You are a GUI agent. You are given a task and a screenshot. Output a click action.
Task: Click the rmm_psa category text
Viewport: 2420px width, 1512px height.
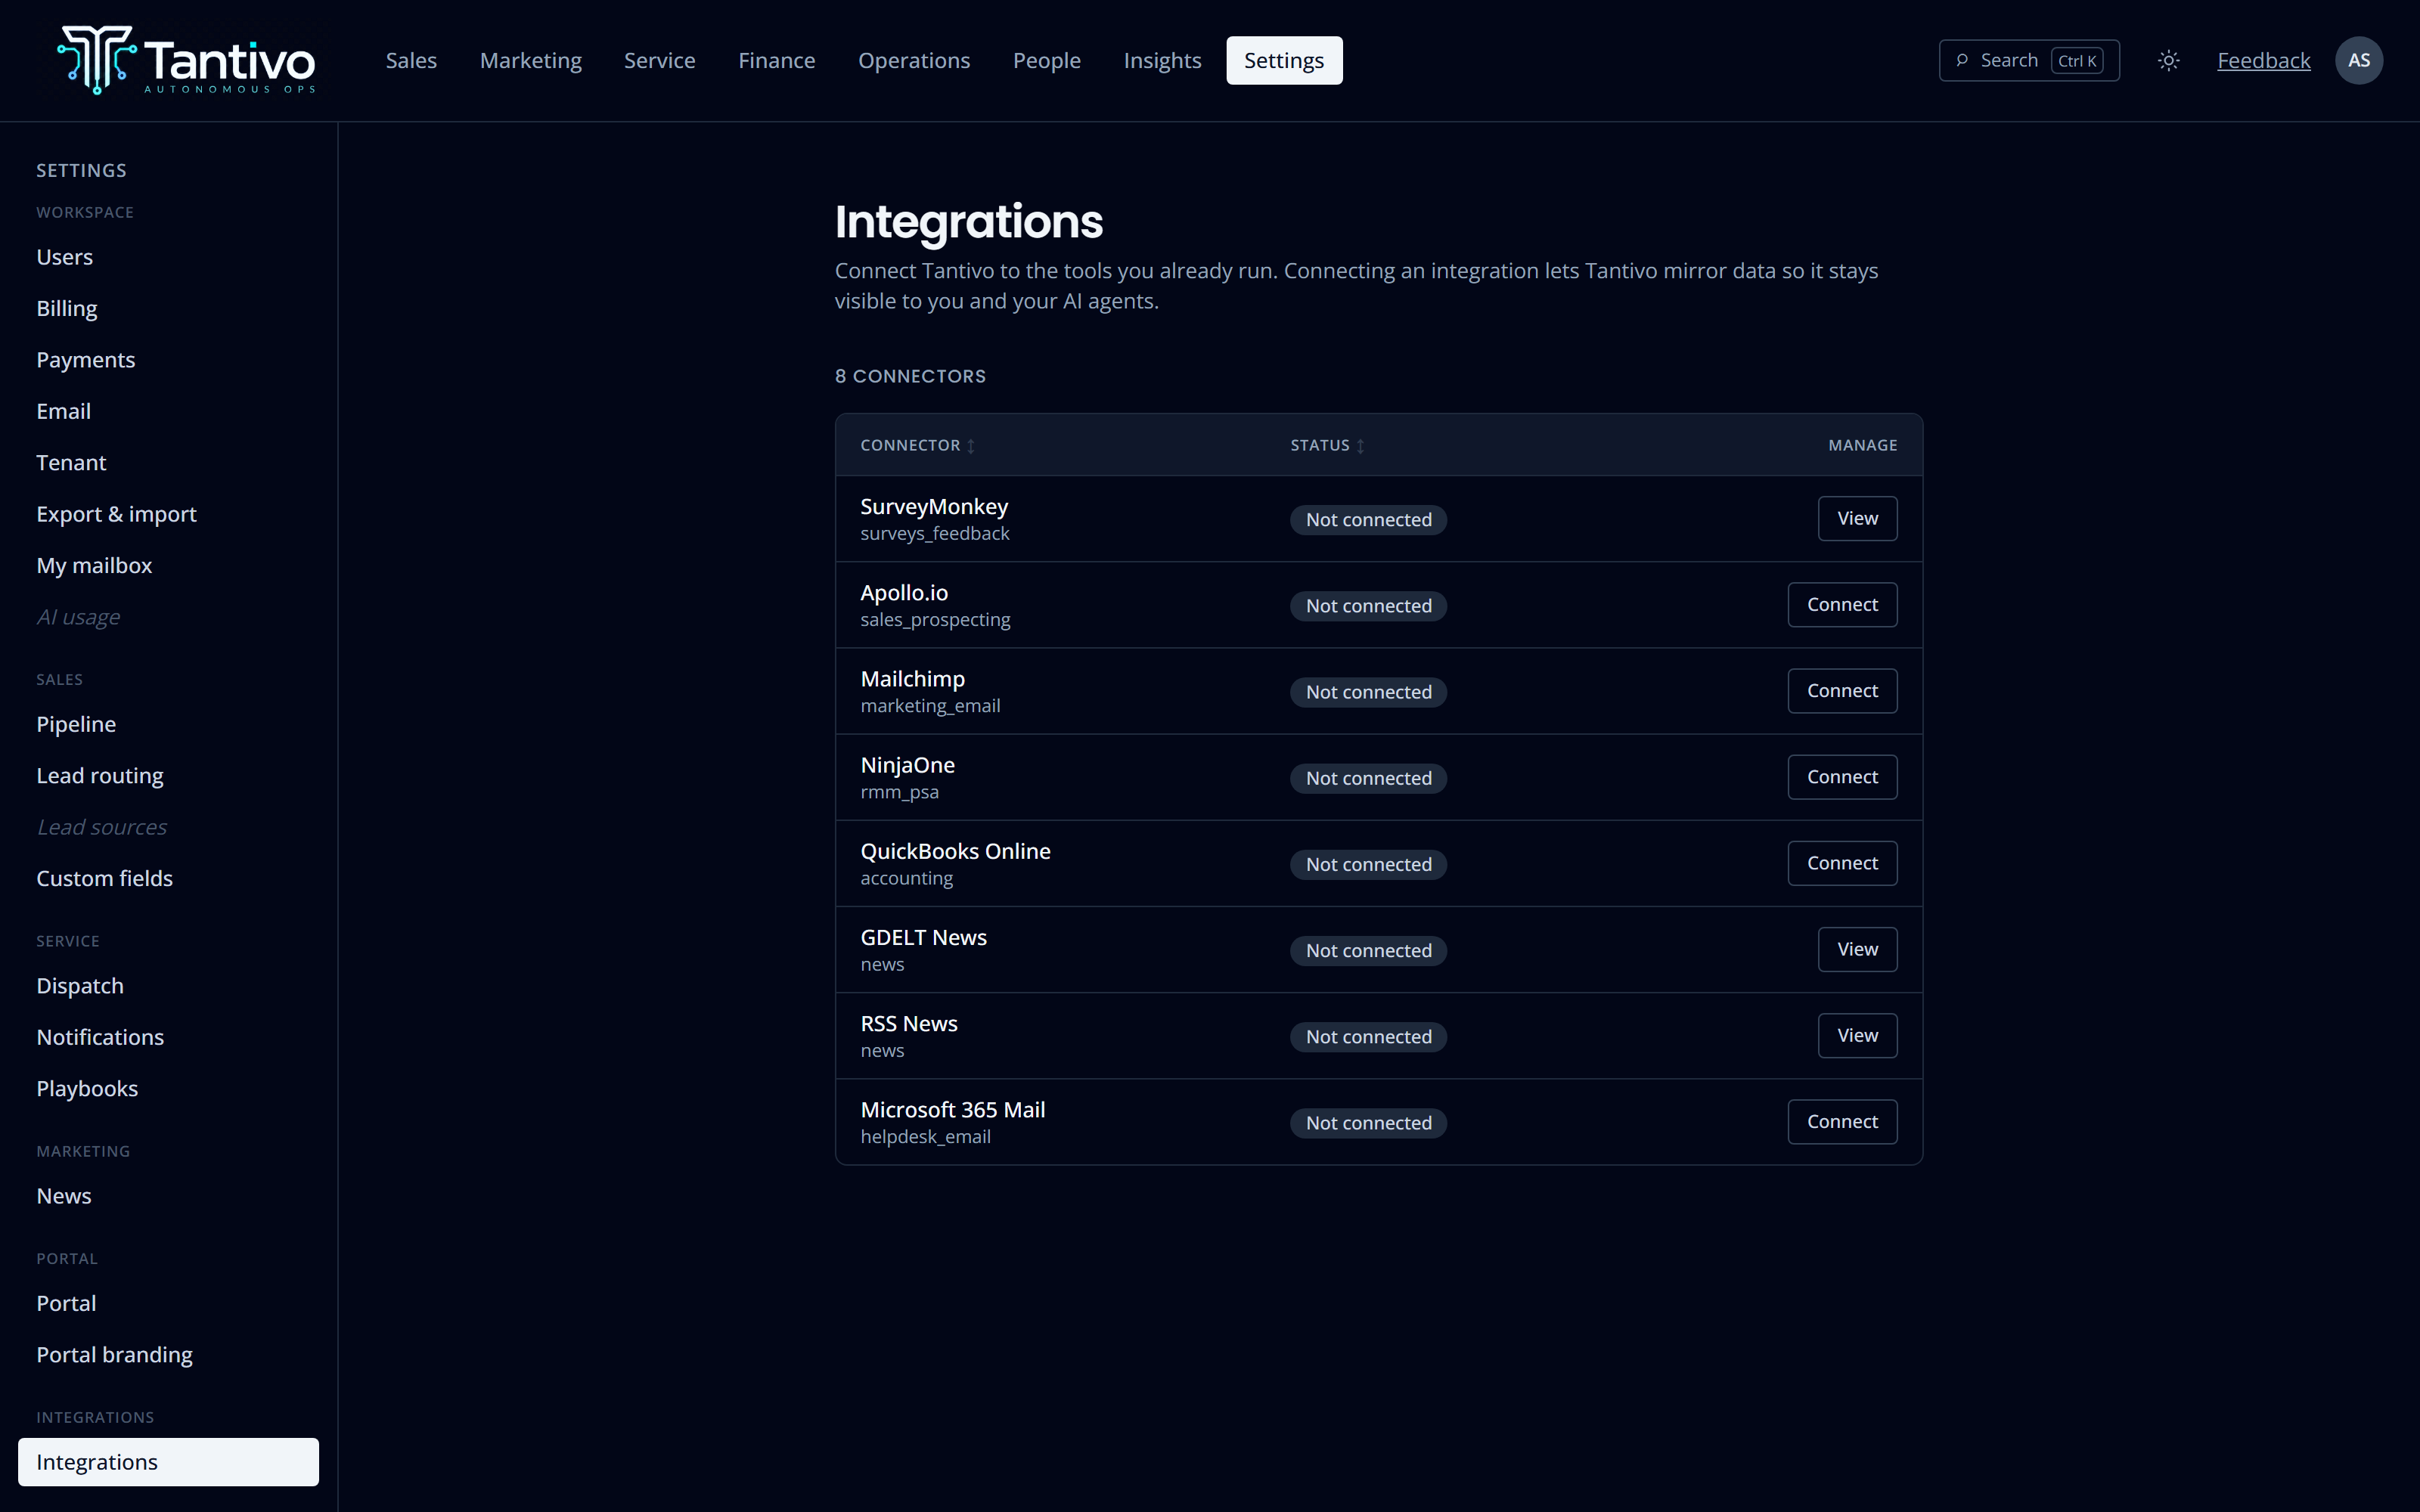click(x=899, y=792)
